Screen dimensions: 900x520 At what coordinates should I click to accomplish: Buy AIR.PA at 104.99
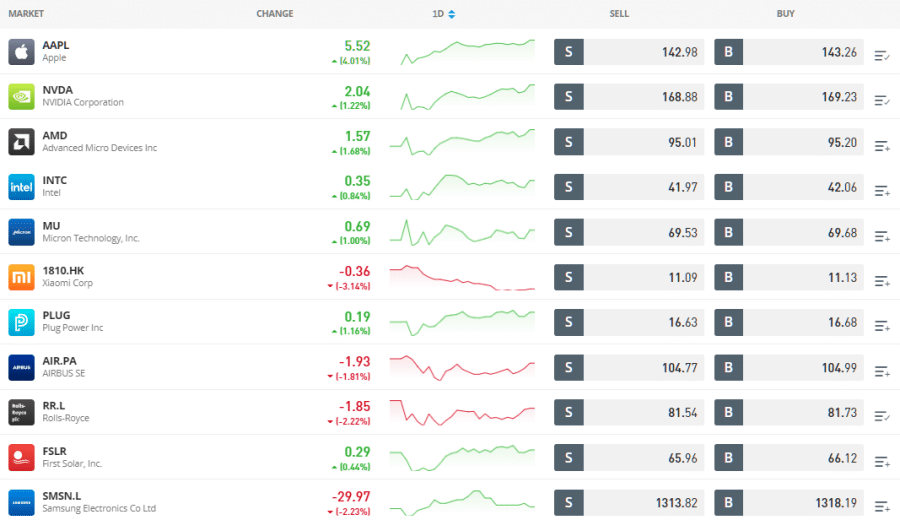click(x=789, y=367)
